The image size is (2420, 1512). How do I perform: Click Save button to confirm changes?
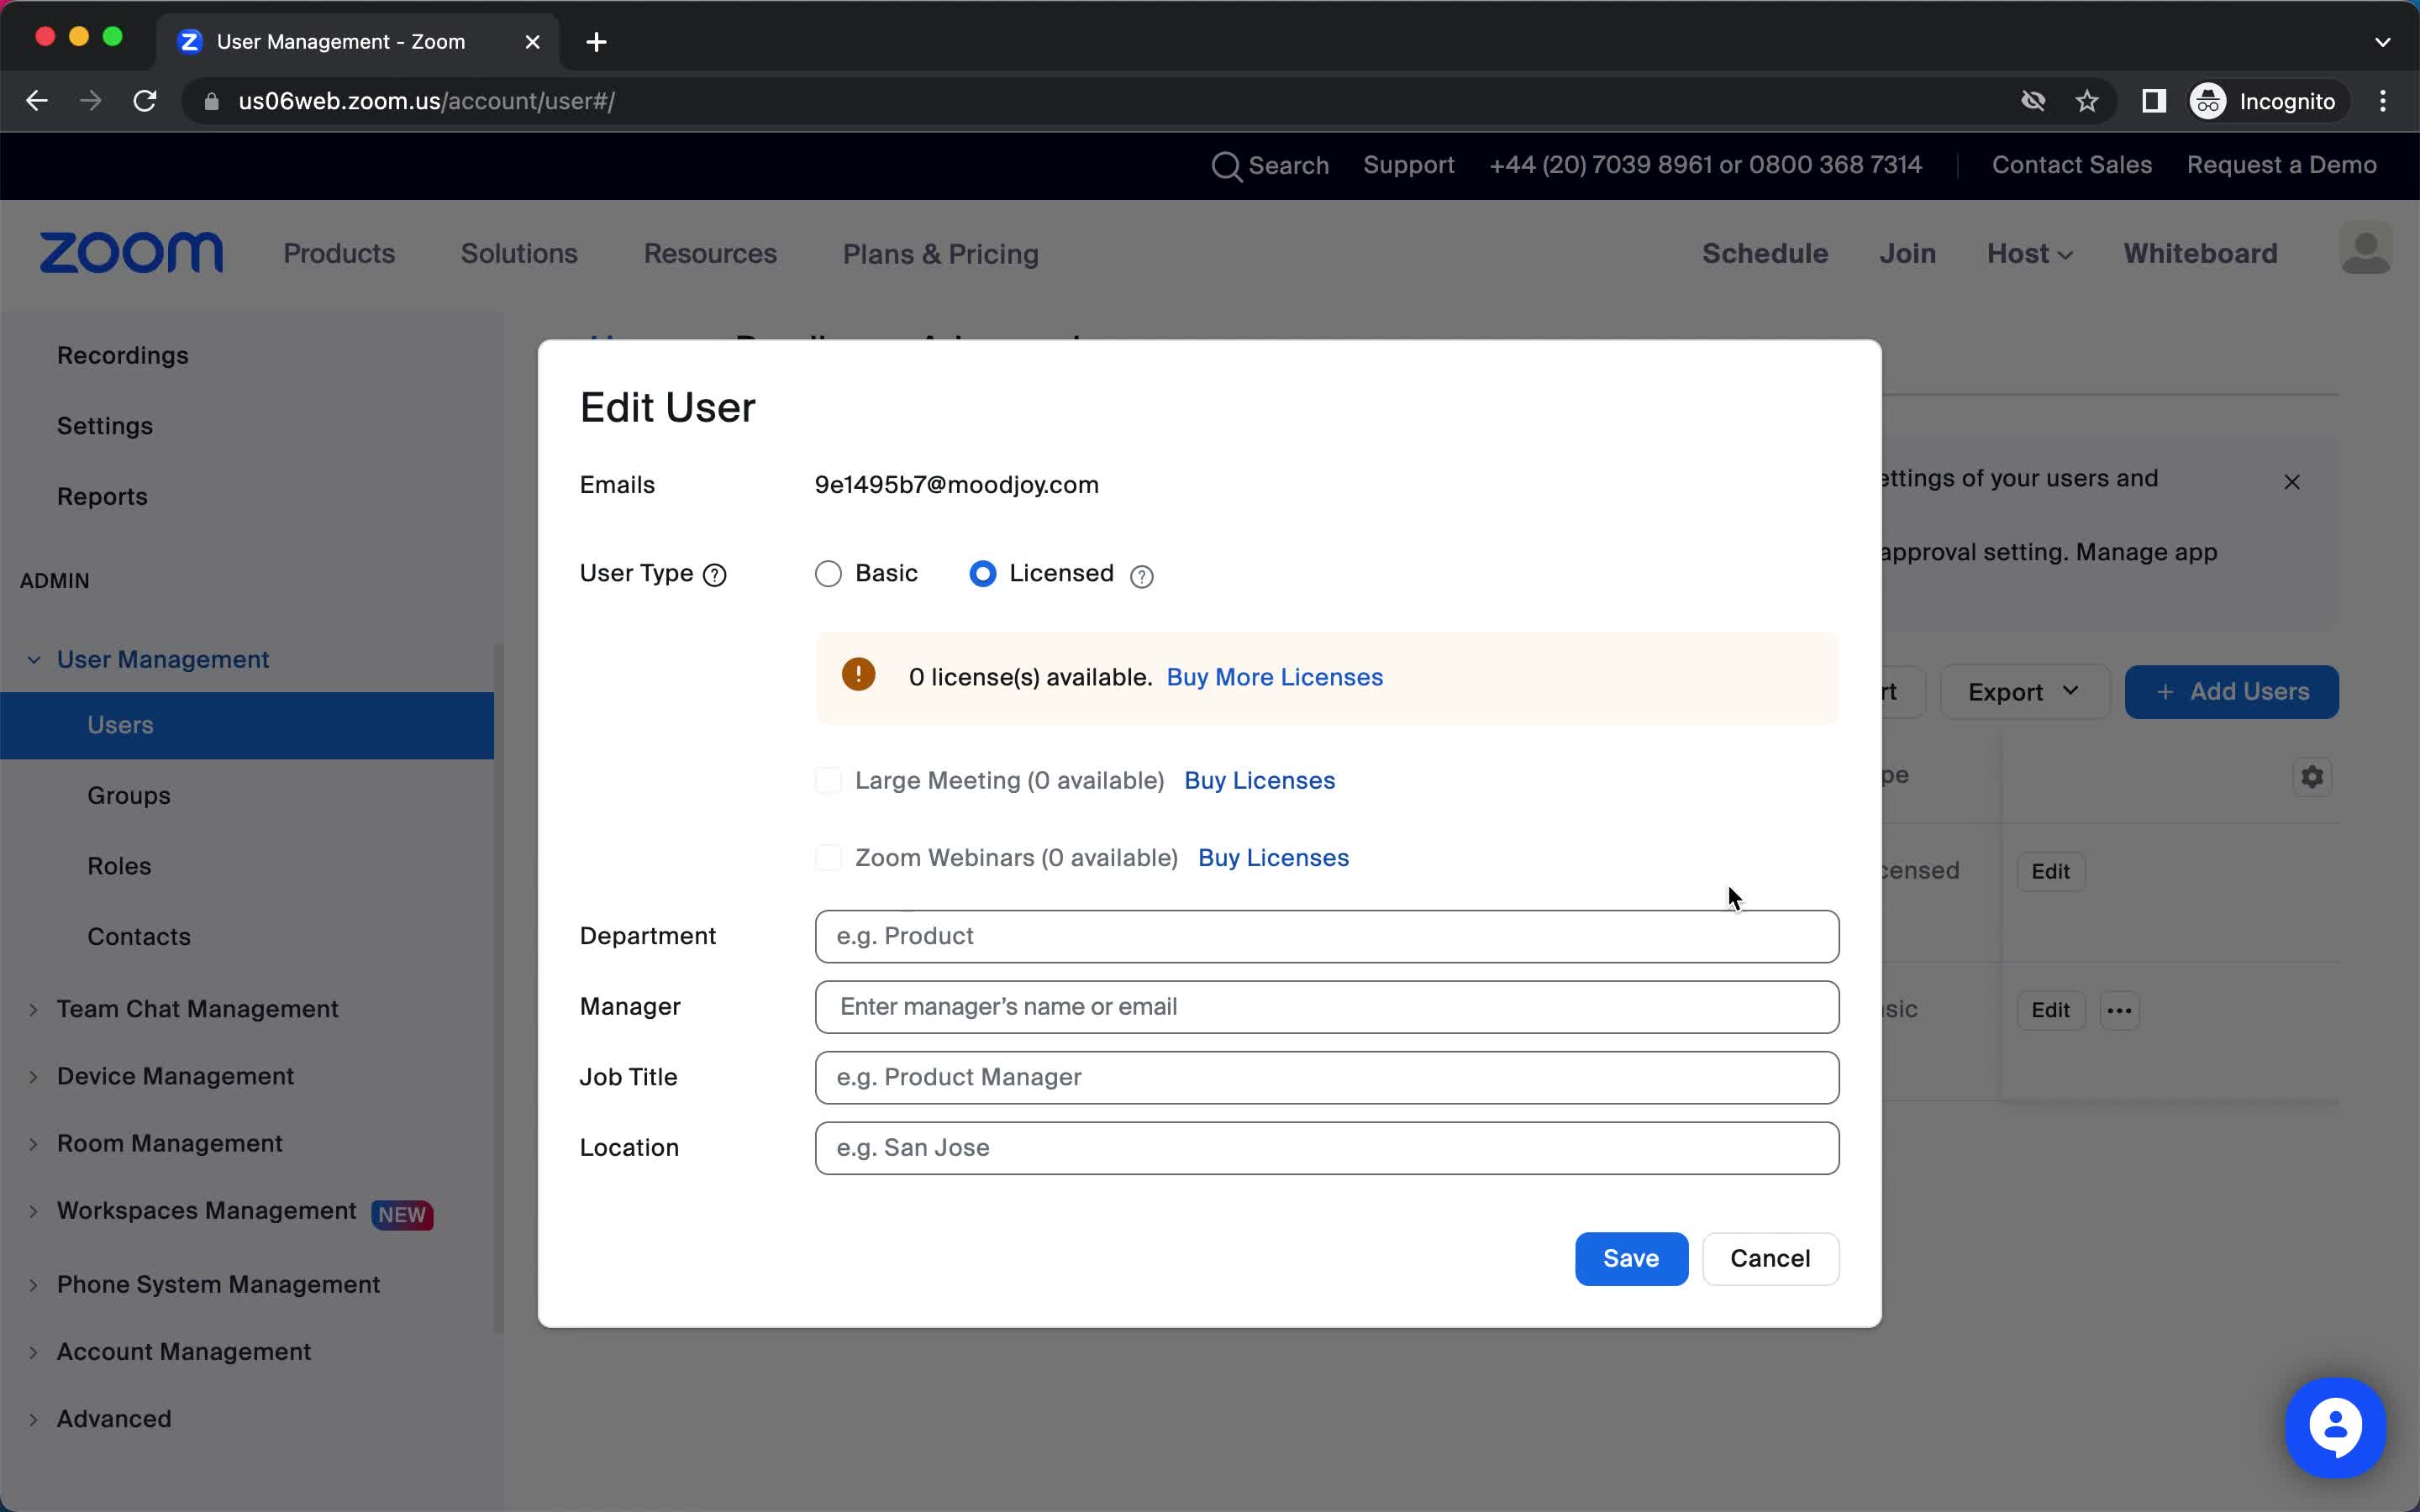pyautogui.click(x=1631, y=1257)
